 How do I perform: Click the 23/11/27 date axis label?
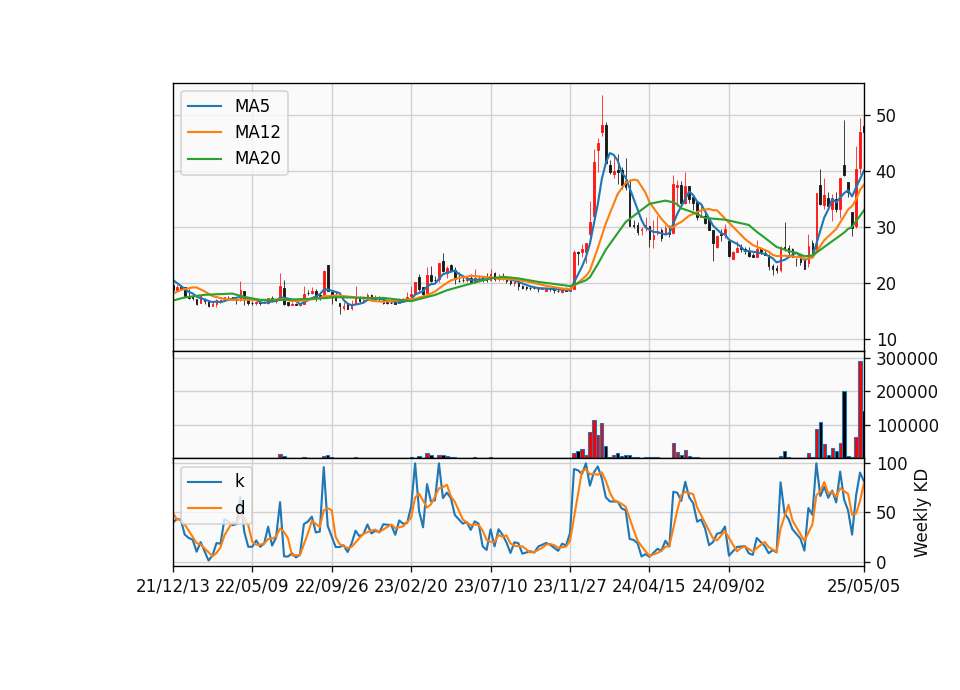click(x=570, y=587)
